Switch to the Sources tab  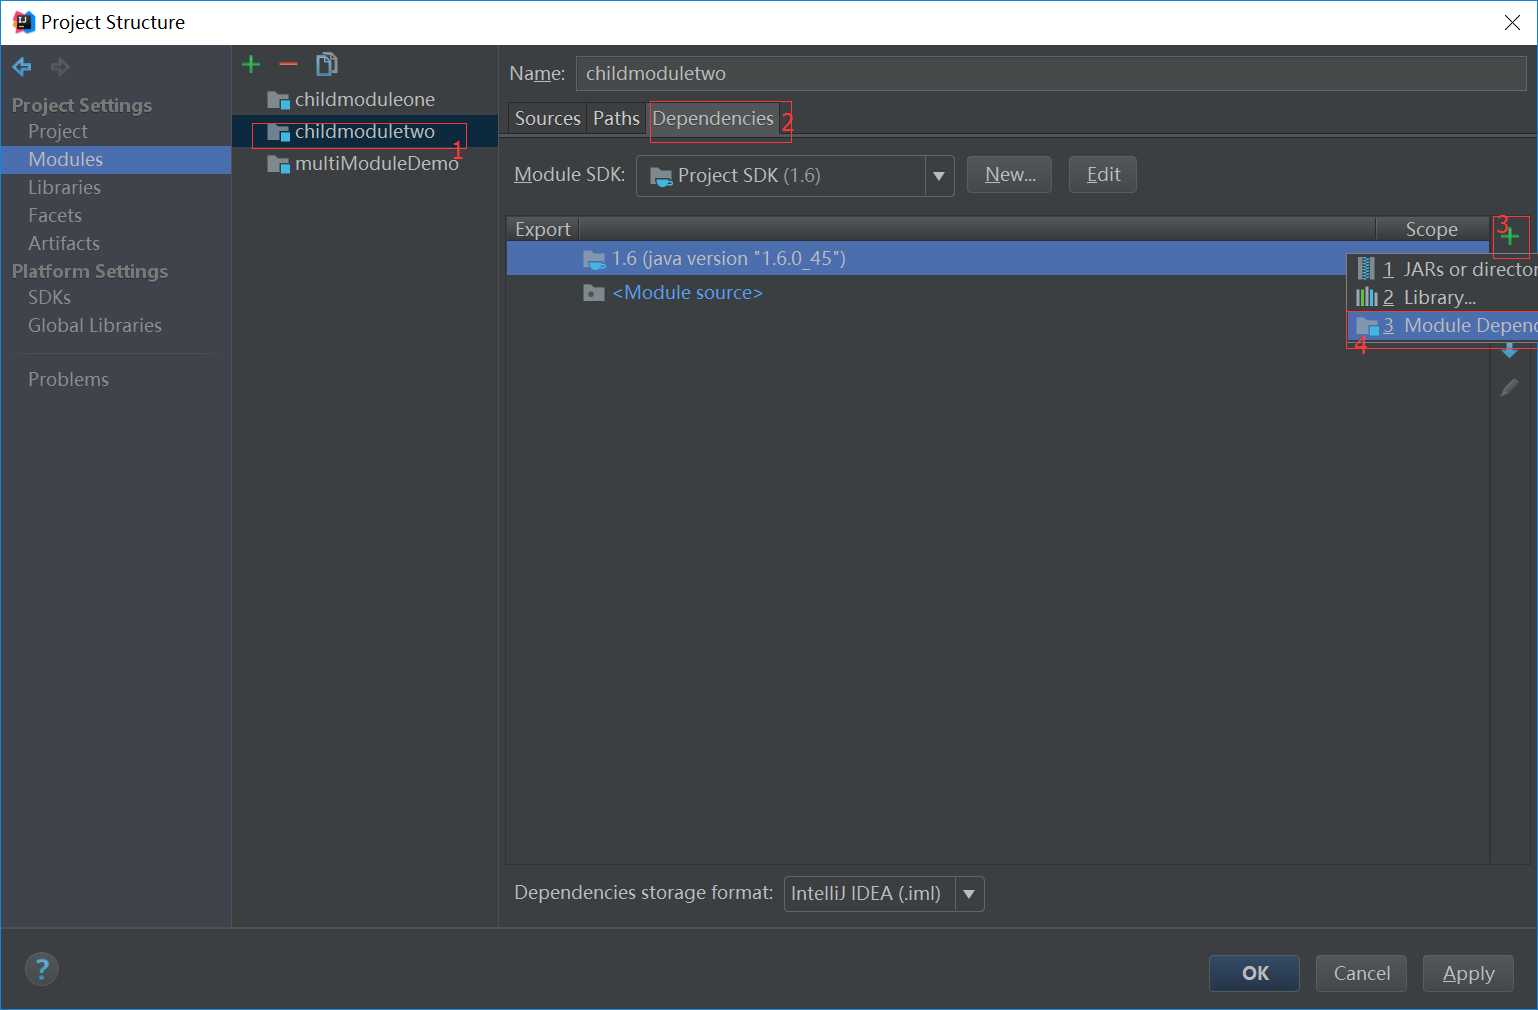[547, 118]
